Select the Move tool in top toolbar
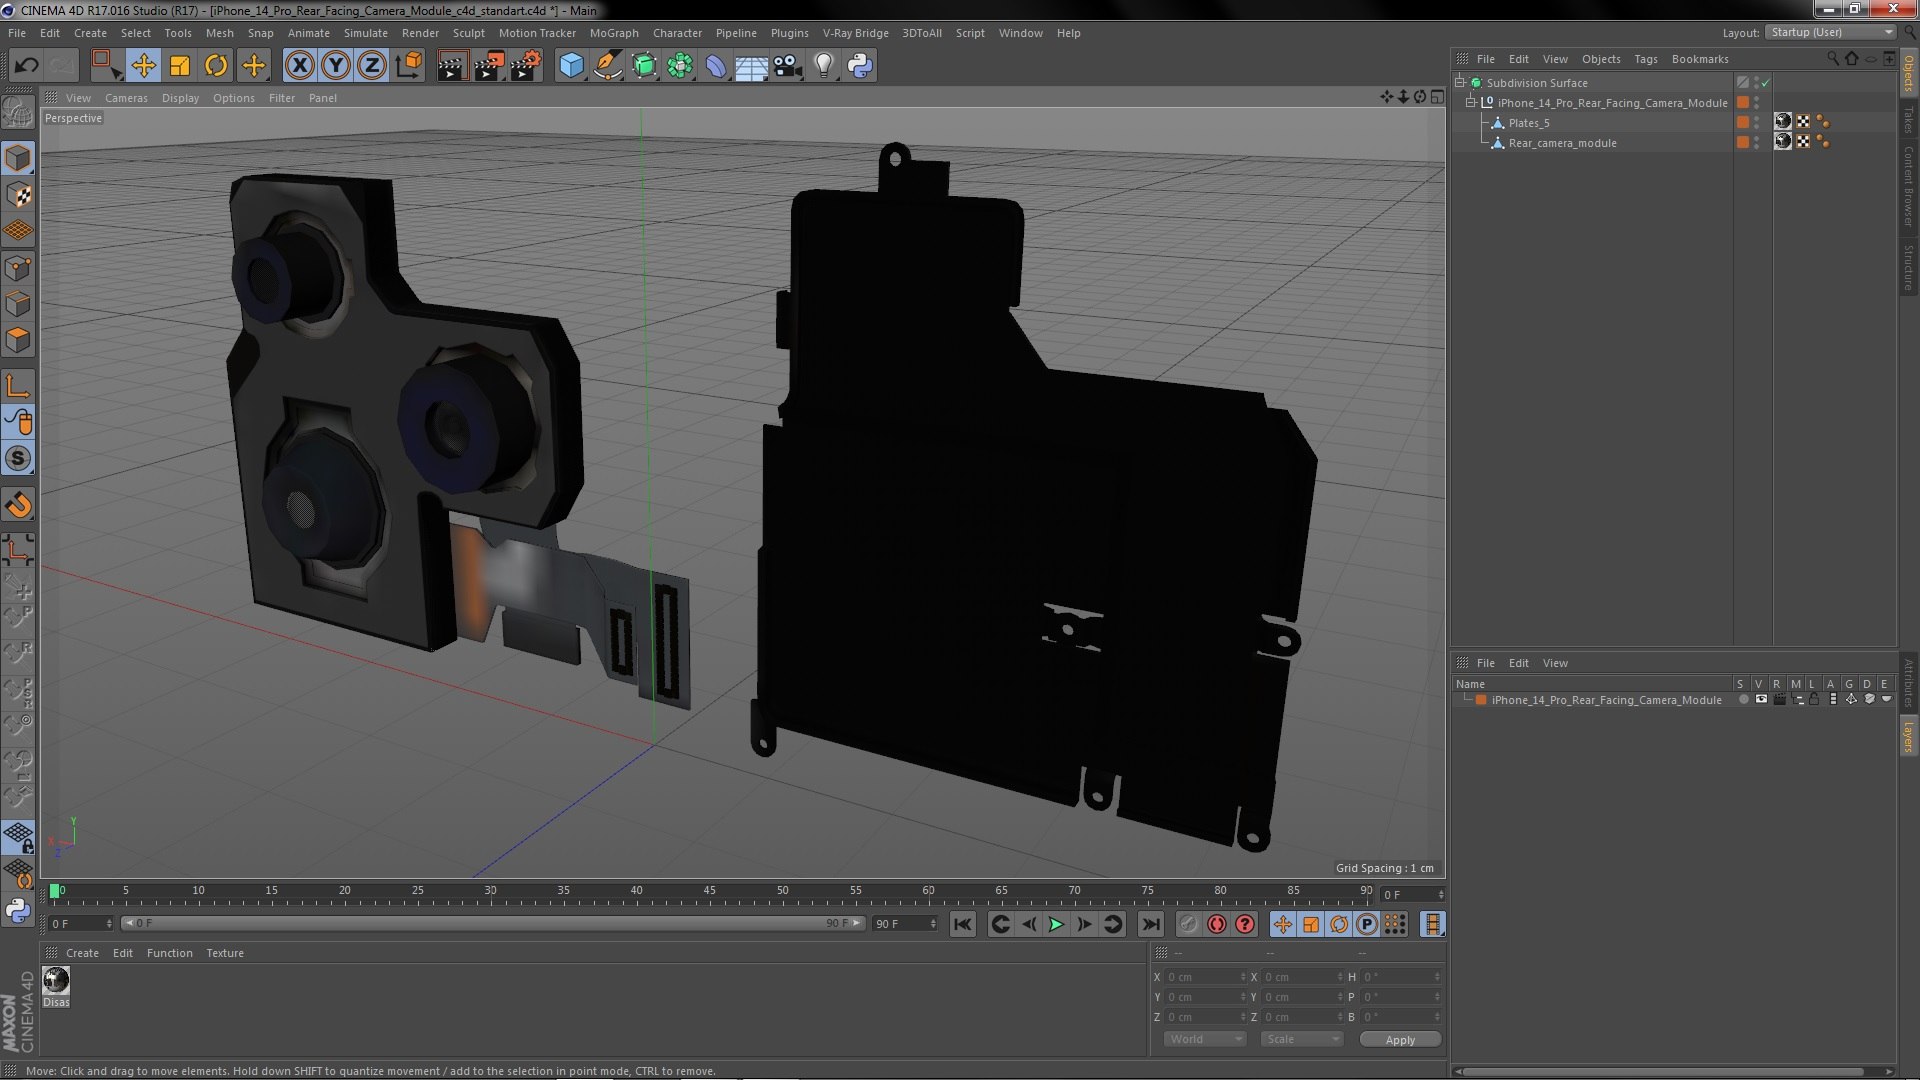This screenshot has height=1080, width=1920. click(x=143, y=66)
